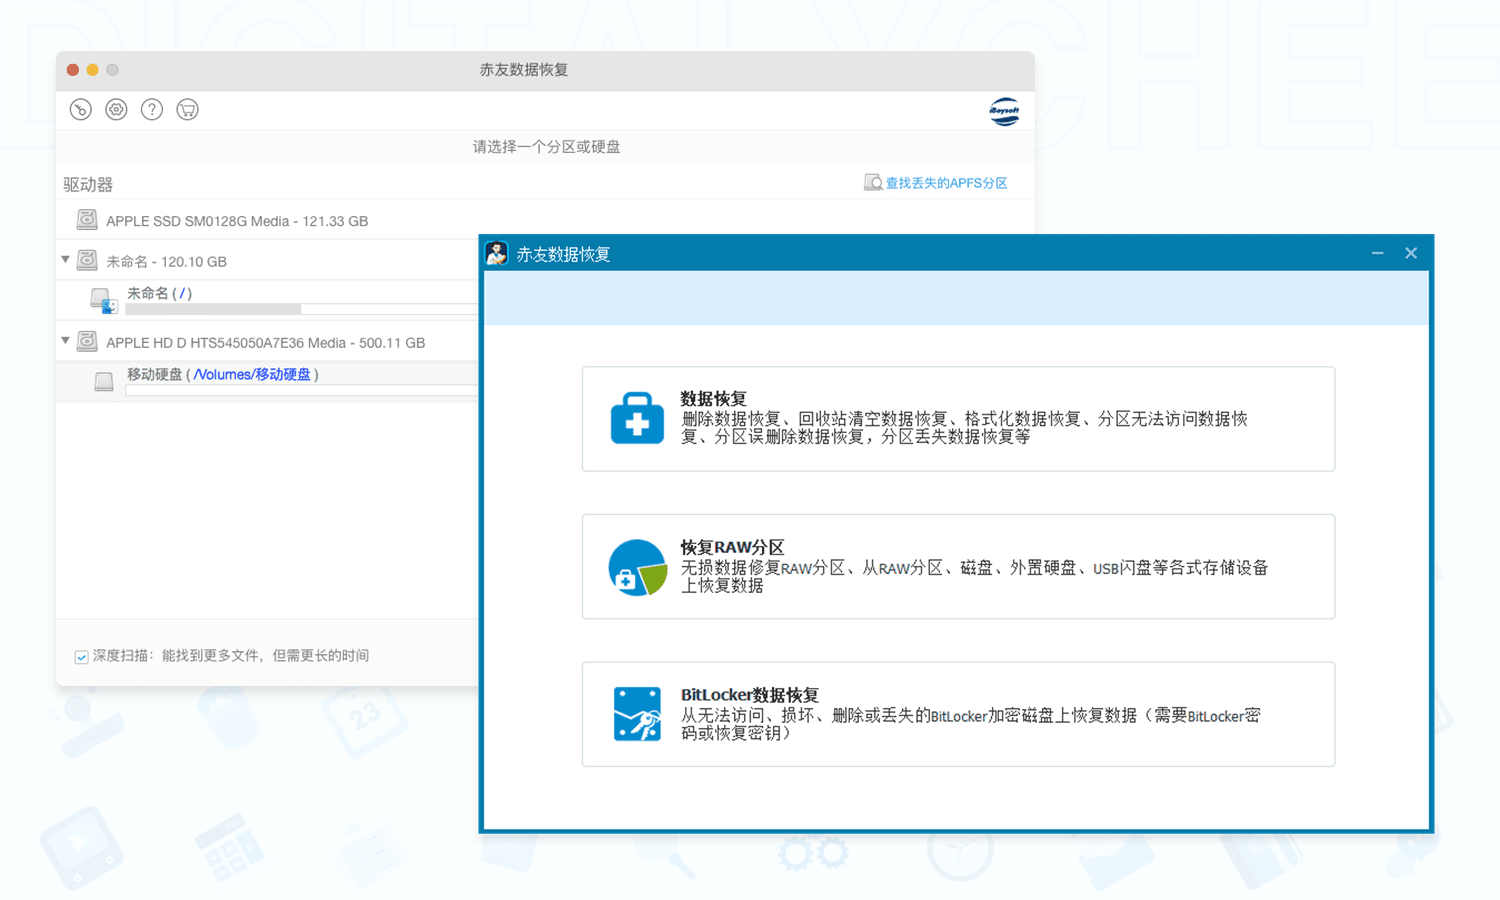Select APPLE SSD SM0128G Media drive

coord(236,221)
